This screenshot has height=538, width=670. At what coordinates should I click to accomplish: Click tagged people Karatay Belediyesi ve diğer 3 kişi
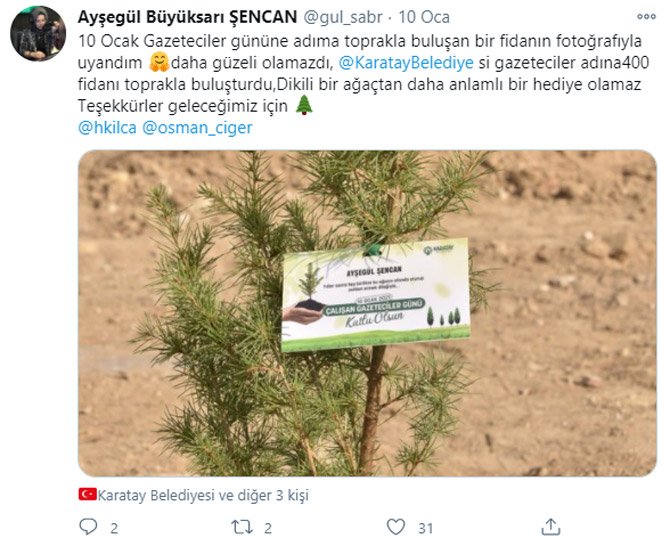tap(203, 495)
